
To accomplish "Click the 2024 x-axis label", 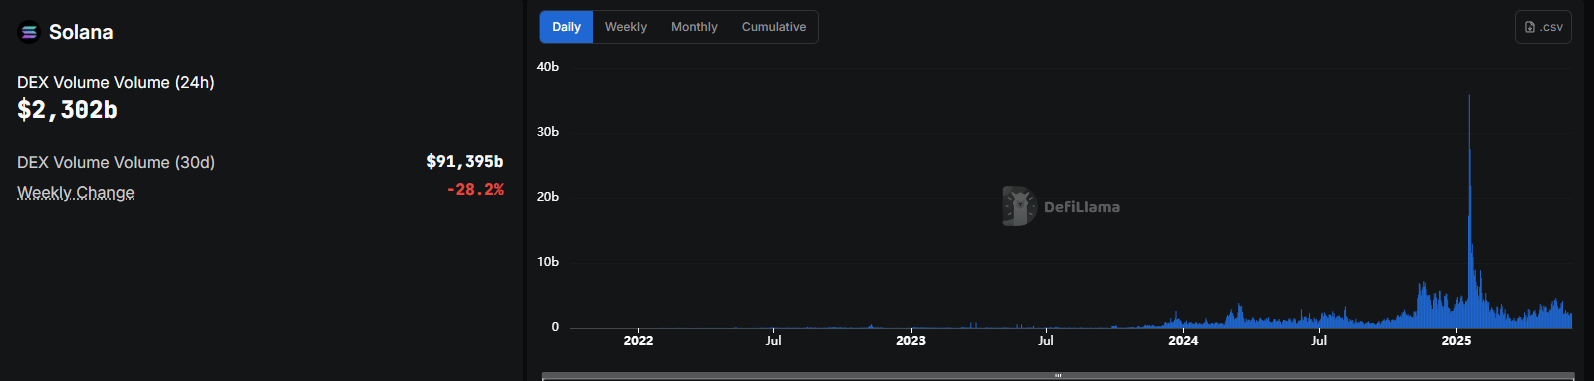I will click(1183, 341).
